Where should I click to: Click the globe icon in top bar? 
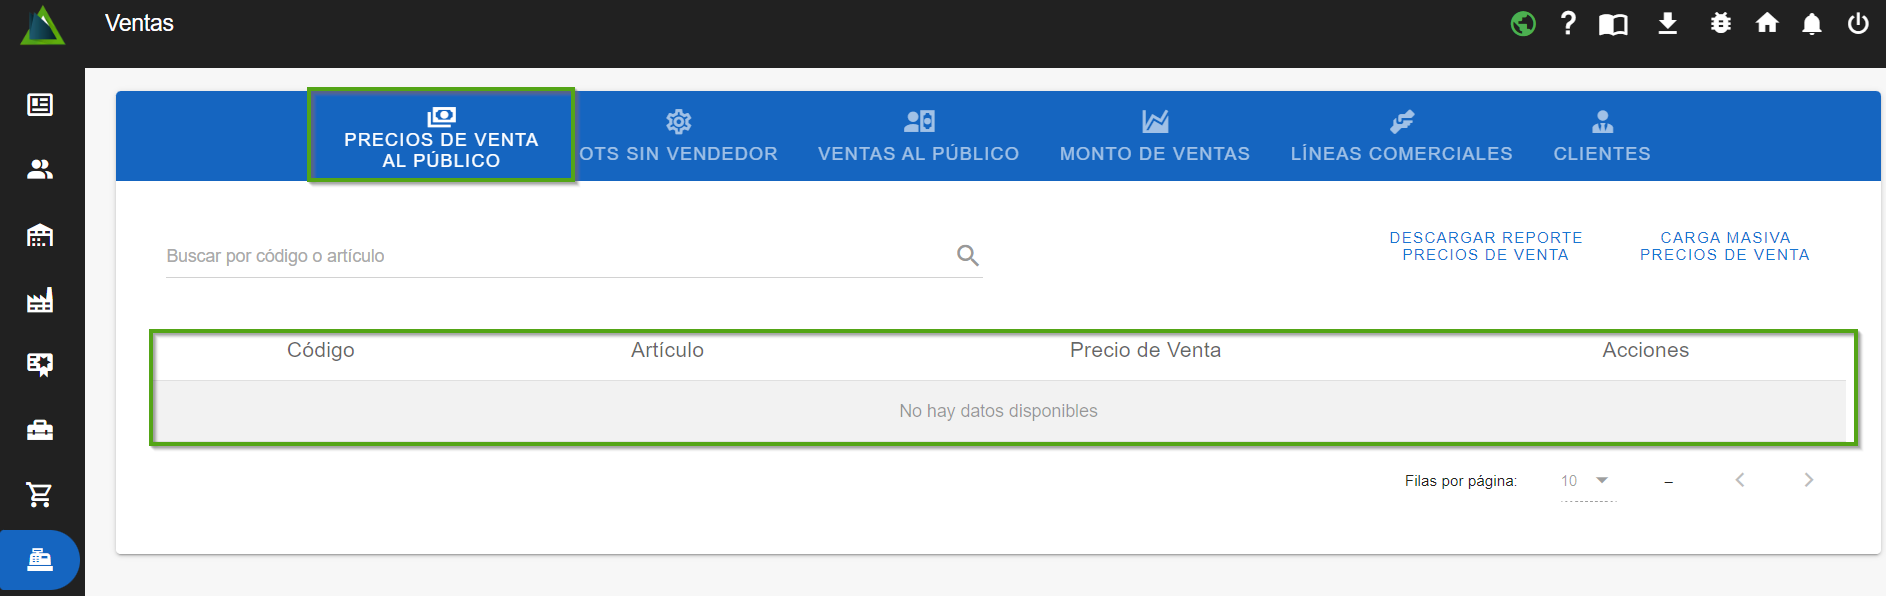(x=1522, y=23)
